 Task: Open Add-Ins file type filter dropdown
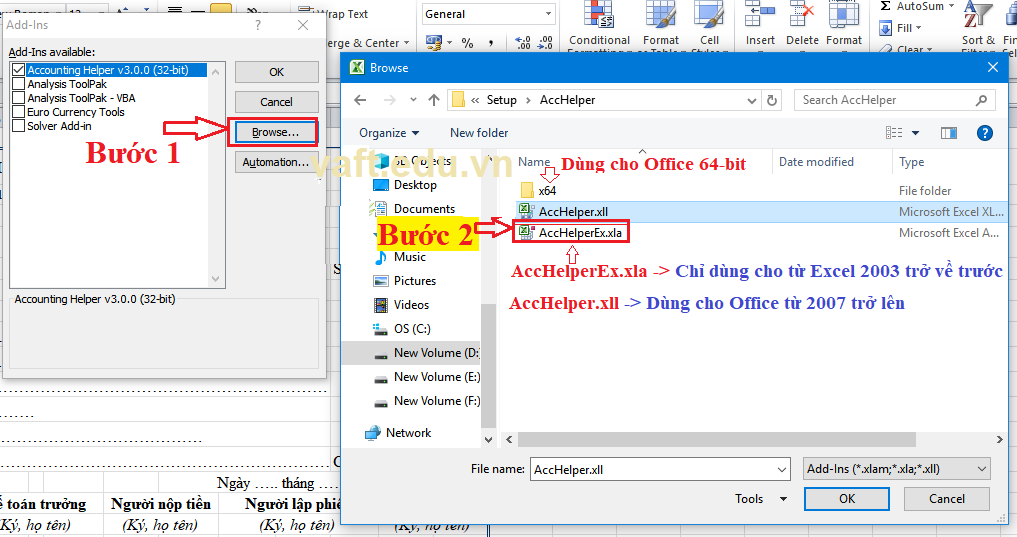point(896,468)
